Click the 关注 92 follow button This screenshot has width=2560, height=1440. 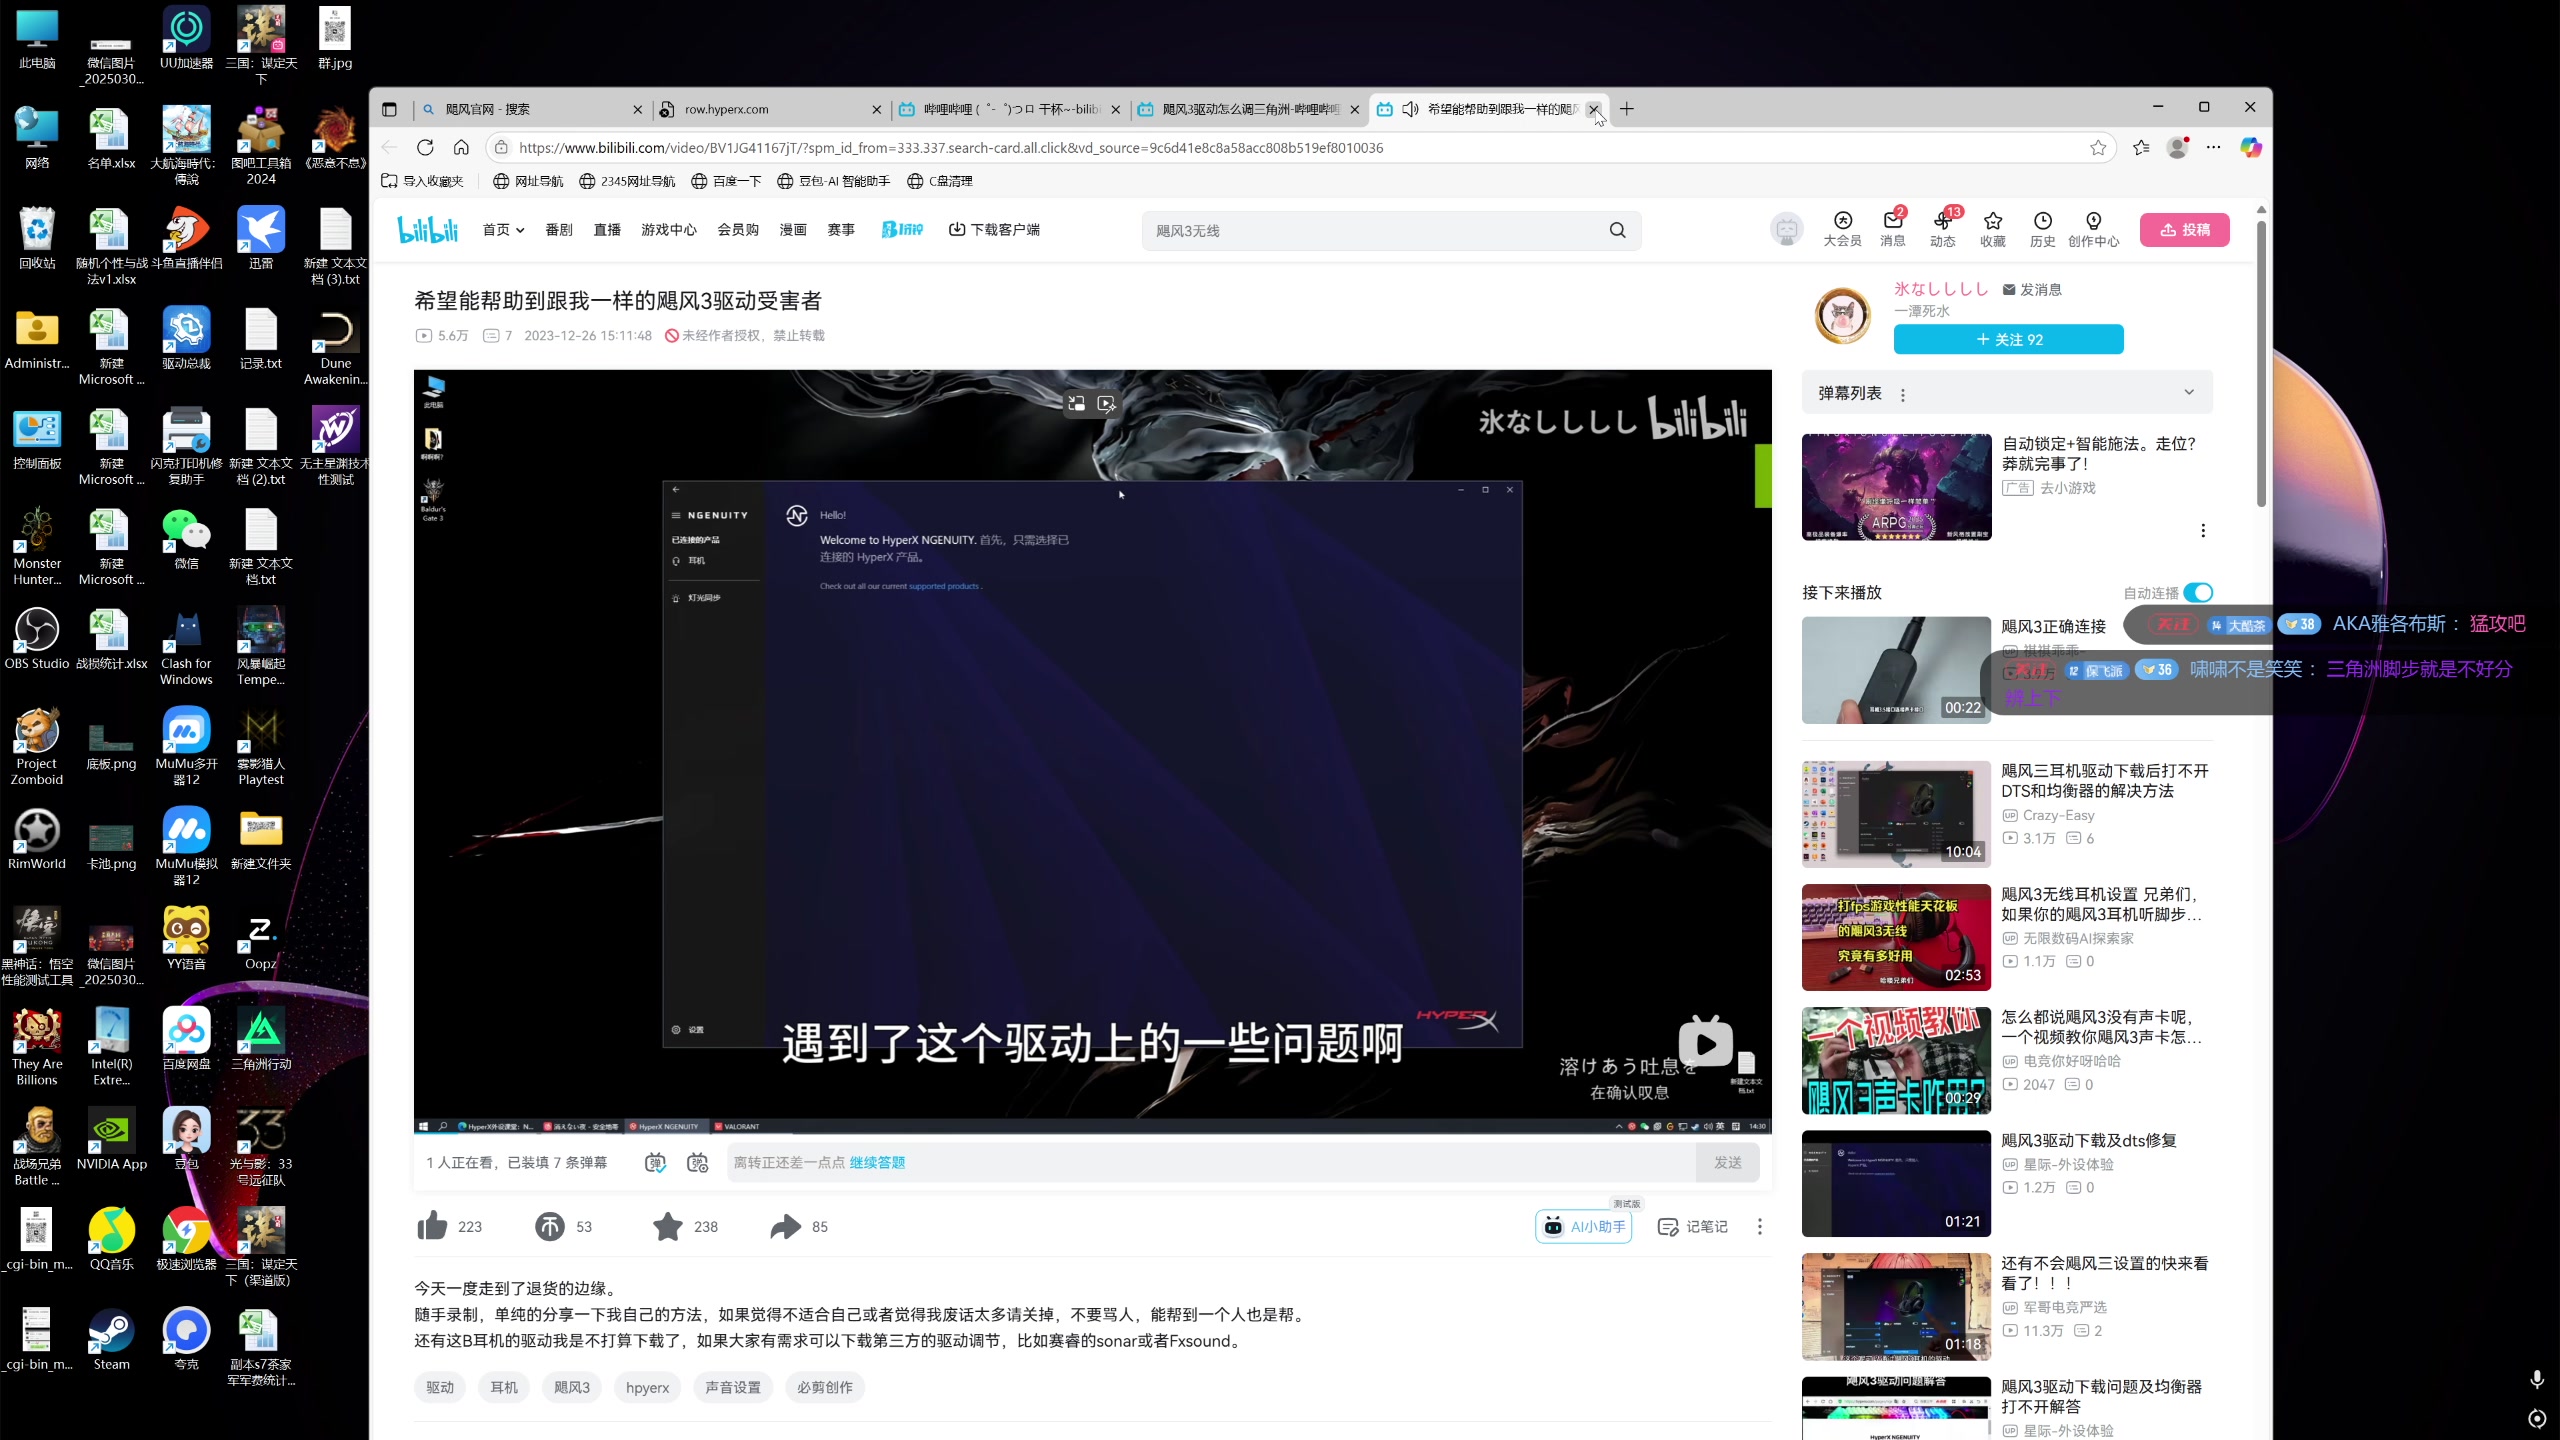2008,339
